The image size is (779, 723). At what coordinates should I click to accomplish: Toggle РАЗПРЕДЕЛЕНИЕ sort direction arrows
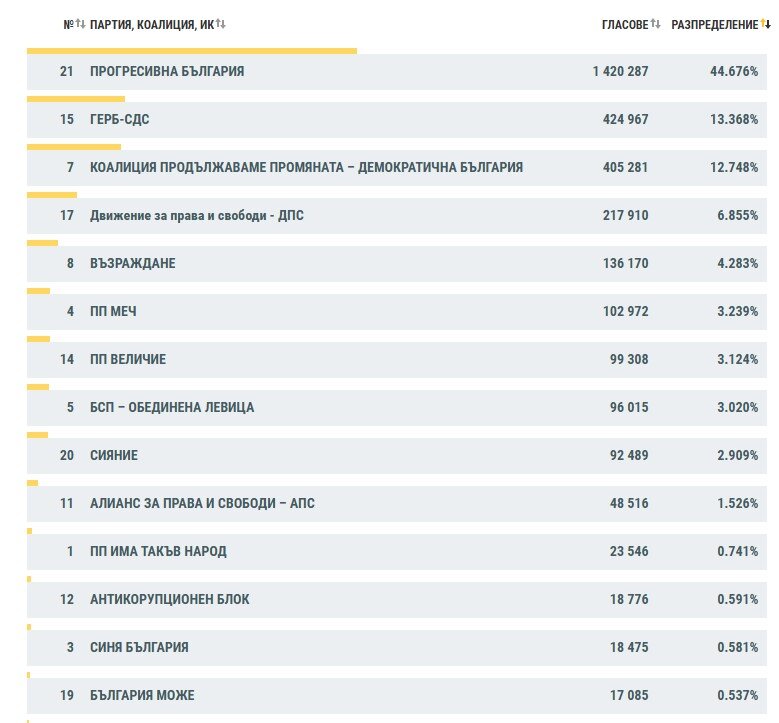tap(765, 23)
